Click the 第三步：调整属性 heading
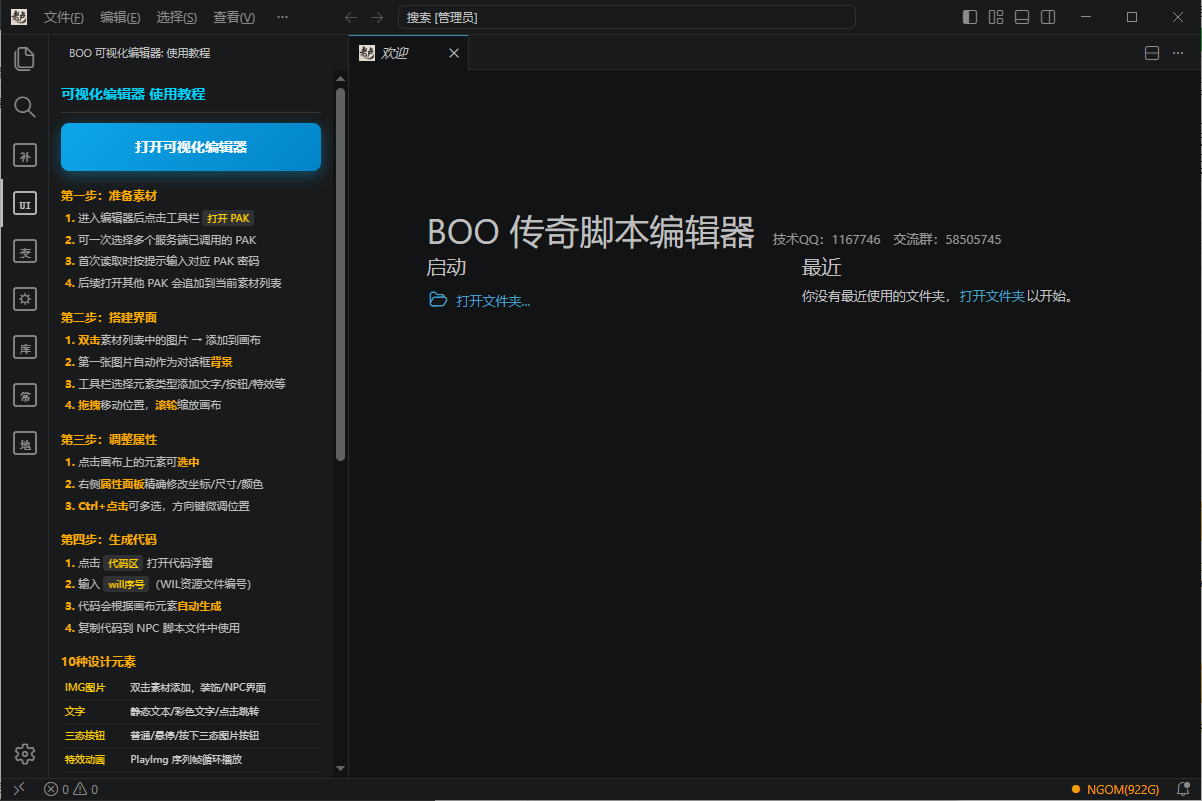The image size is (1202, 801). 109,439
